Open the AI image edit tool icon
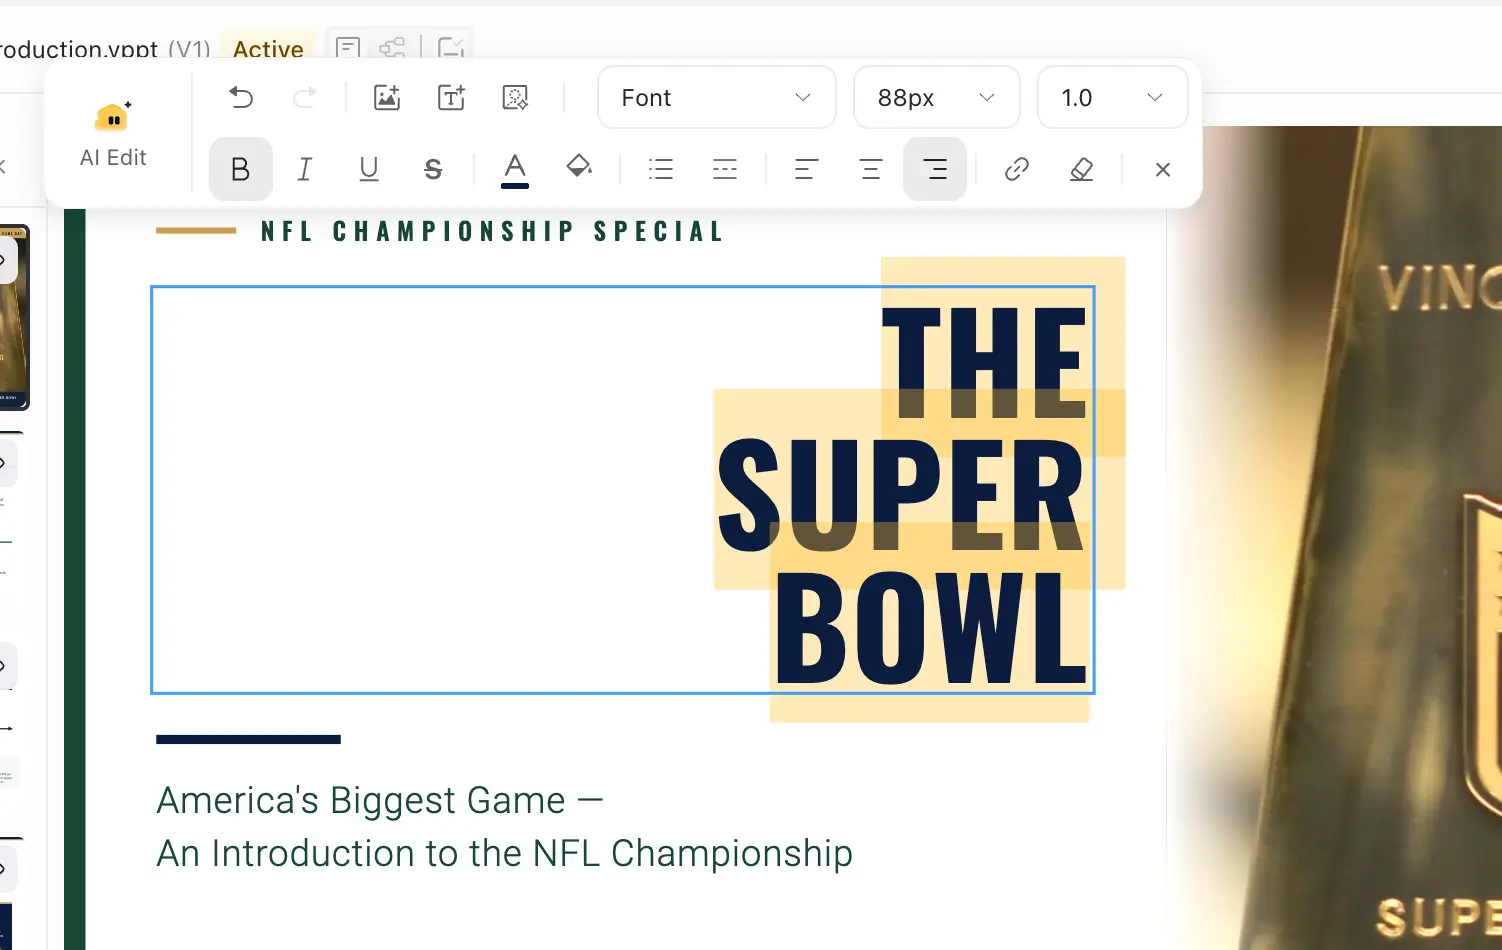This screenshot has width=1502, height=950. click(x=515, y=97)
